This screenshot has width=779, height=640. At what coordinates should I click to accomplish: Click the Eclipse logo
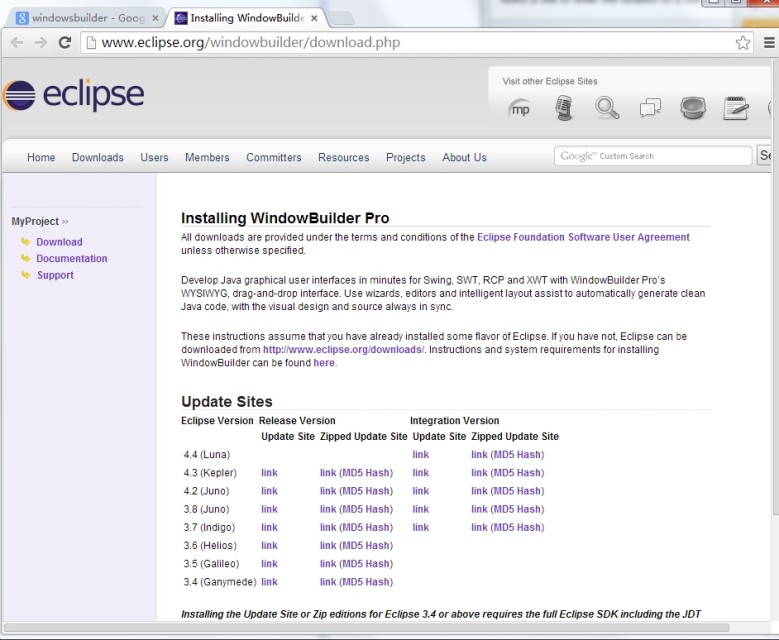(x=74, y=94)
